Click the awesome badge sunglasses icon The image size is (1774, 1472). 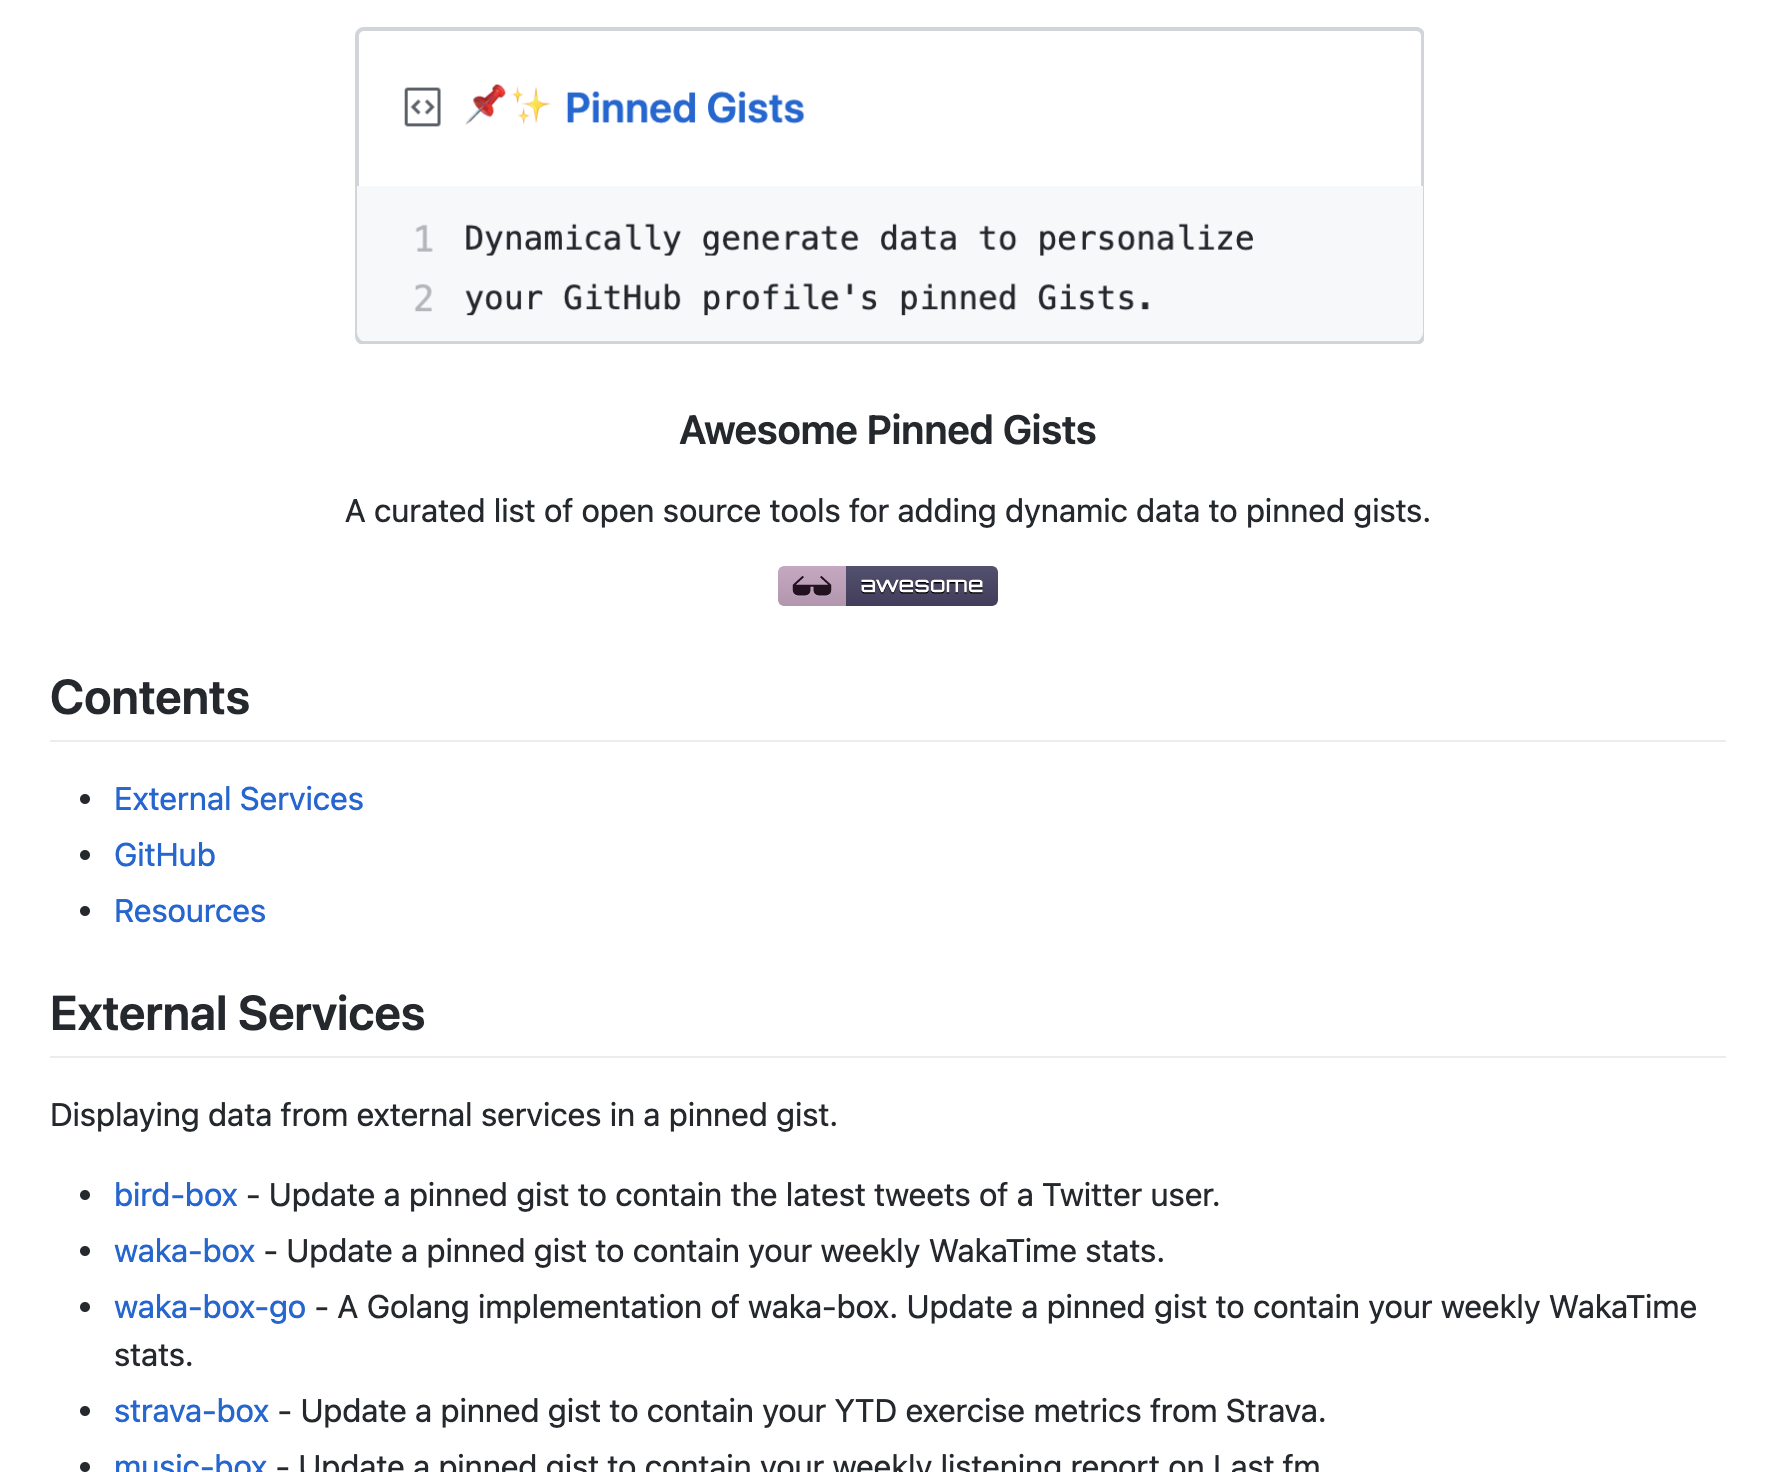point(812,586)
